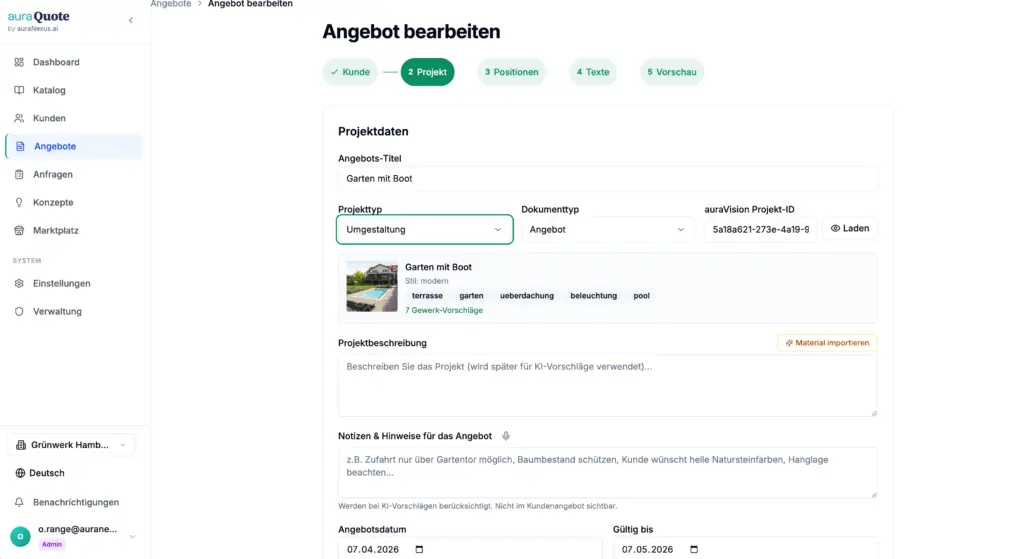The height and width of the screenshot is (559, 1024).
Task: Click the Benachrichtigungen bell icon
Action: point(19,502)
